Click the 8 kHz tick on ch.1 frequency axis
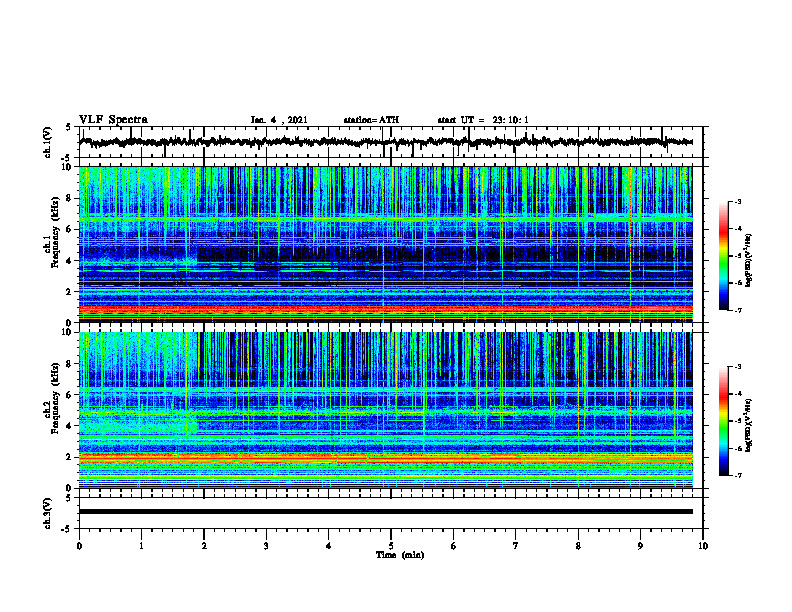 69,198
